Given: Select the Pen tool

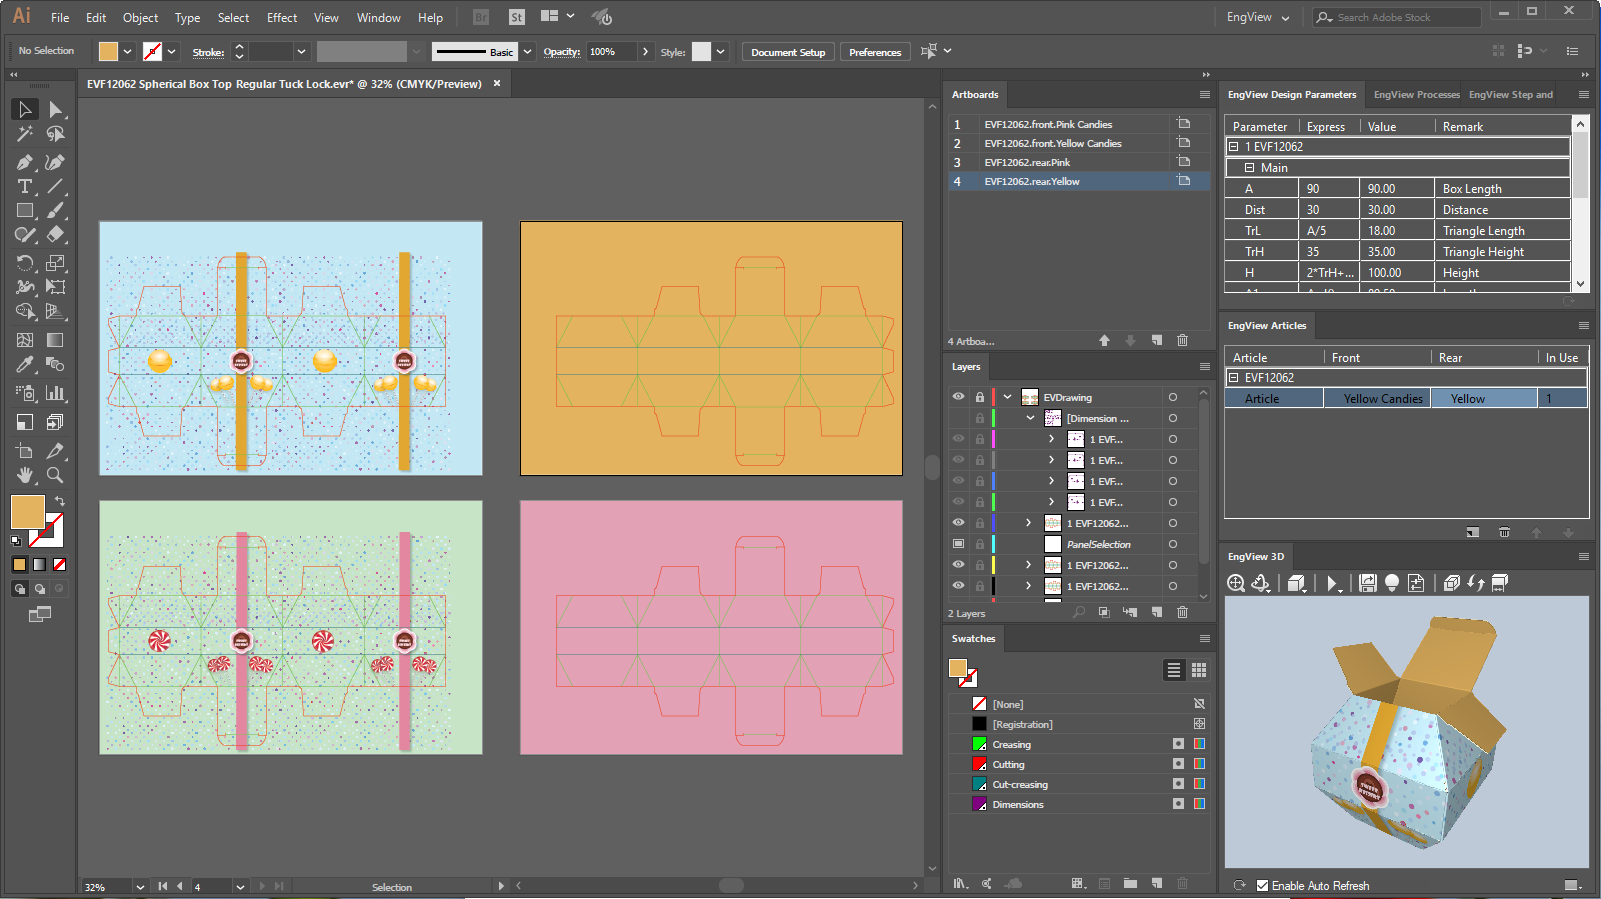Looking at the screenshot, I should click(25, 162).
